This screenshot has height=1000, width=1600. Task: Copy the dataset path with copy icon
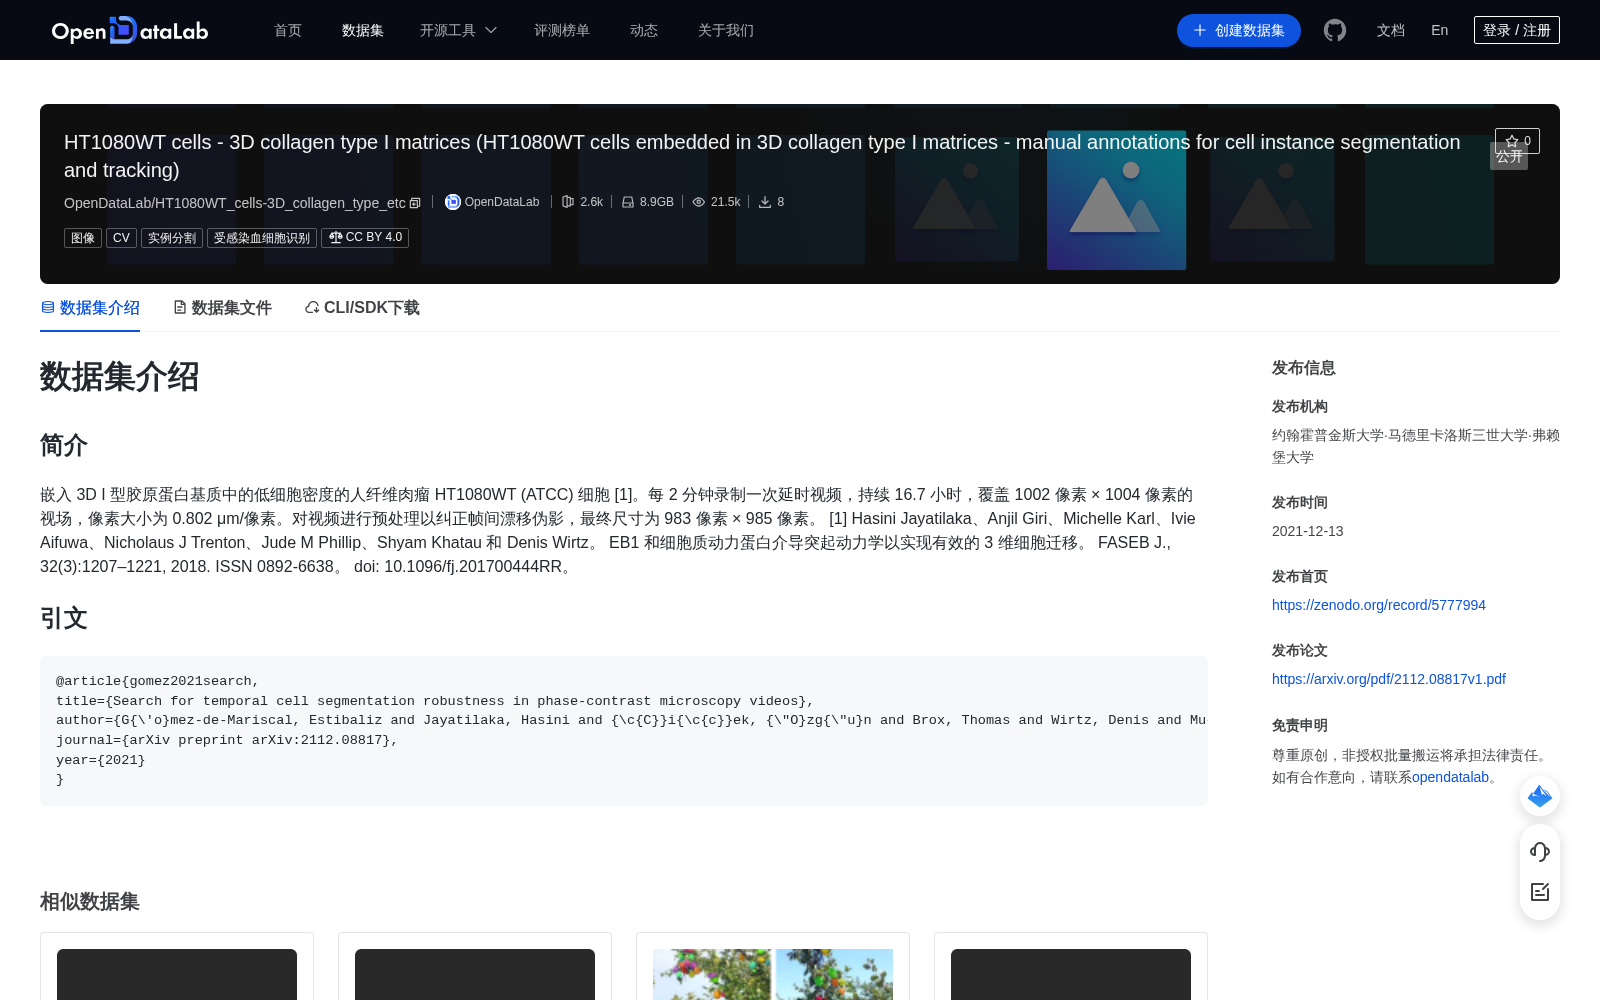click(x=415, y=203)
